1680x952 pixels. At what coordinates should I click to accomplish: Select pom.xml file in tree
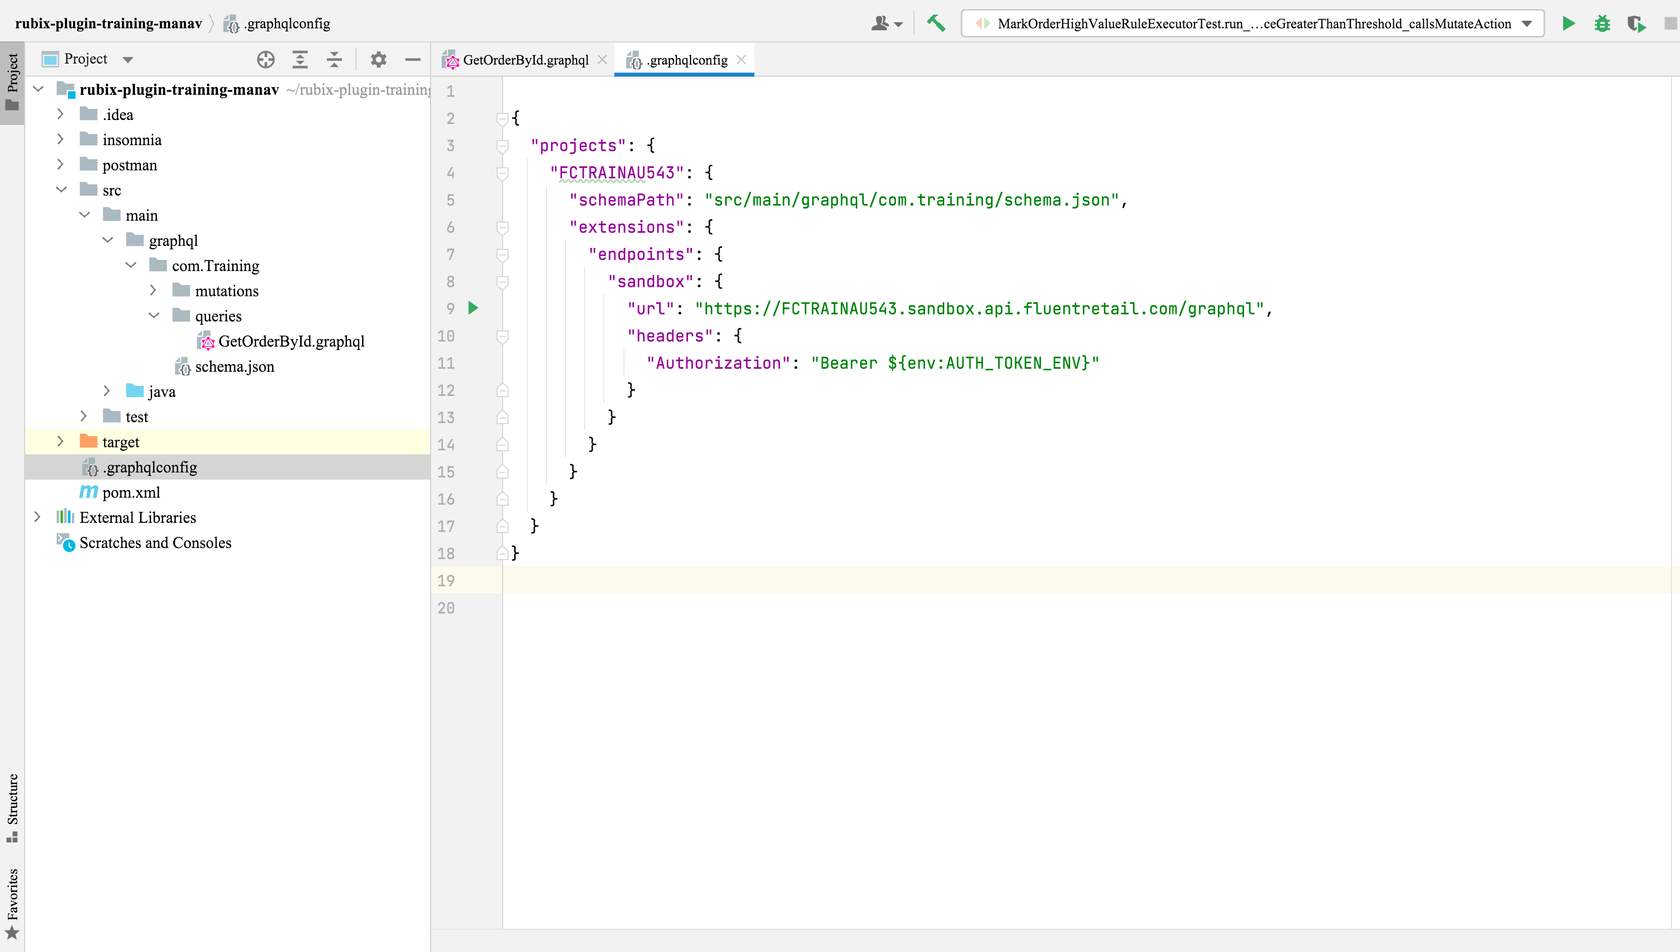click(131, 492)
